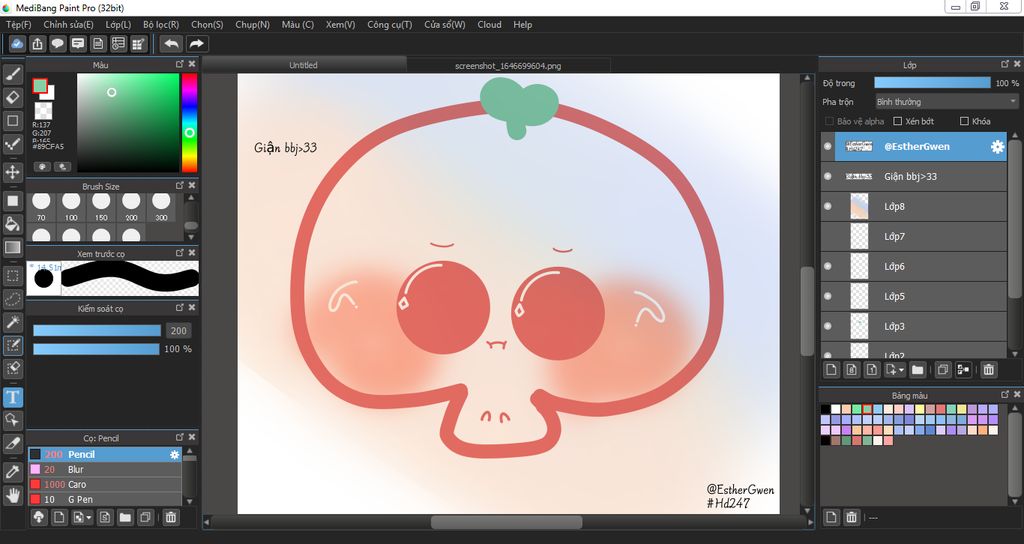This screenshot has width=1024, height=544.
Task: Click the export/share icon in top toolbar
Action: point(37,44)
